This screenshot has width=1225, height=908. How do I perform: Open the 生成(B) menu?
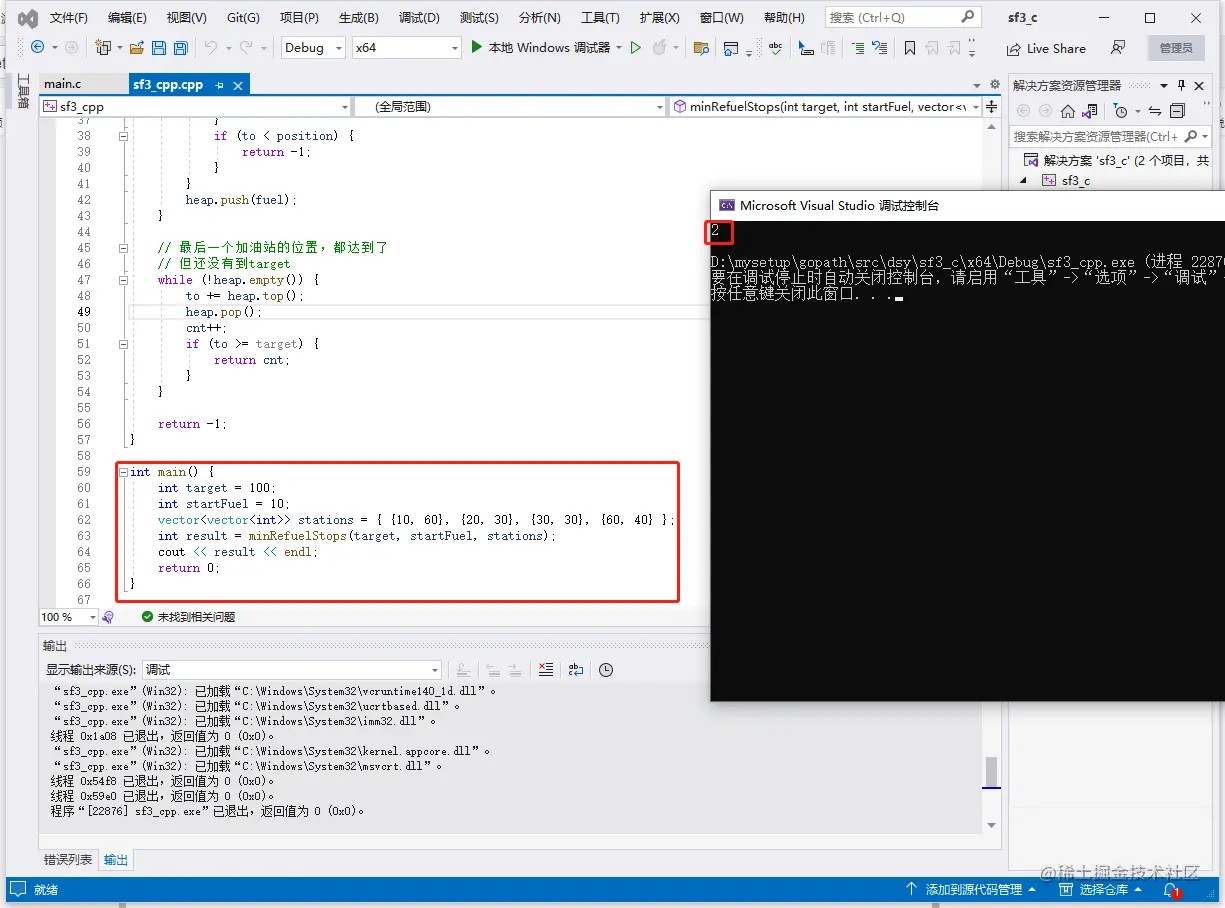[358, 18]
